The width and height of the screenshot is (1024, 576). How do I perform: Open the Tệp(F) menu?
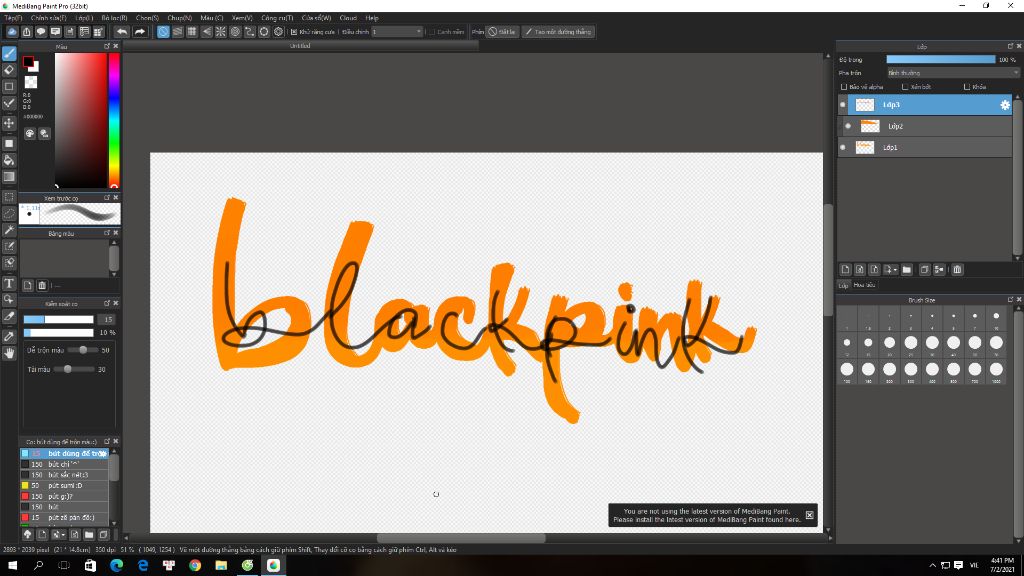(13, 18)
